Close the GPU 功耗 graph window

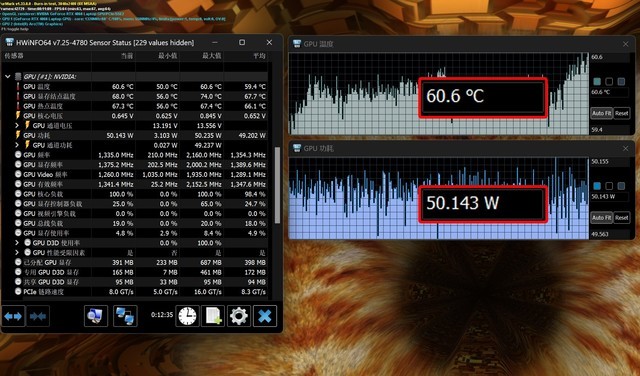tap(625, 148)
